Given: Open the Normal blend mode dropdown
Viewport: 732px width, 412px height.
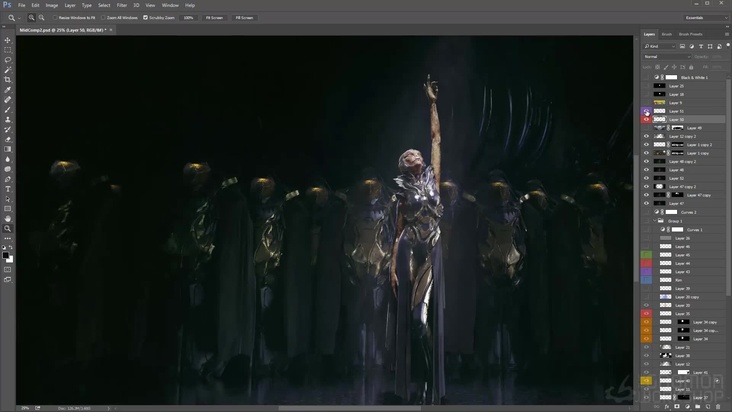Looking at the screenshot, I should click(665, 56).
